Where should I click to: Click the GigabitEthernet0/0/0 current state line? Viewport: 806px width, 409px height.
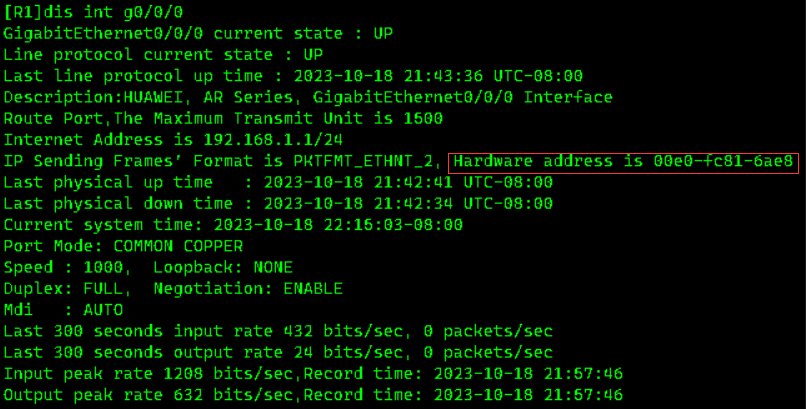click(x=198, y=33)
